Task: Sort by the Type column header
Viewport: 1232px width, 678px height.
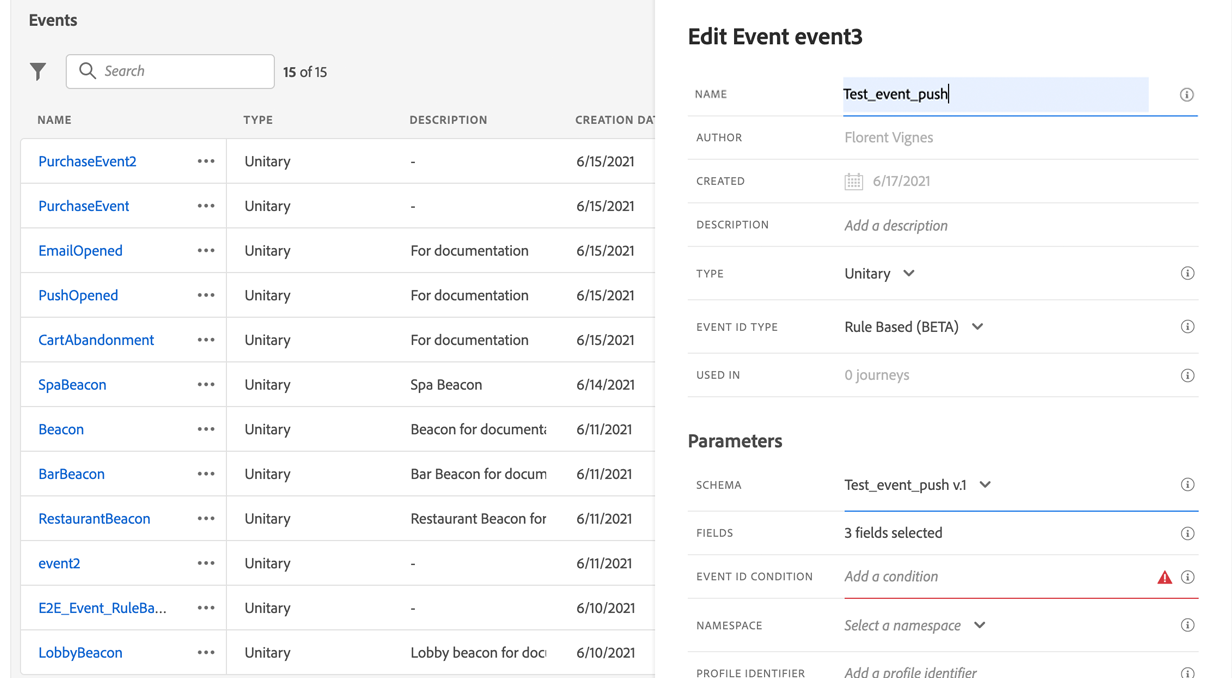Action: (258, 120)
